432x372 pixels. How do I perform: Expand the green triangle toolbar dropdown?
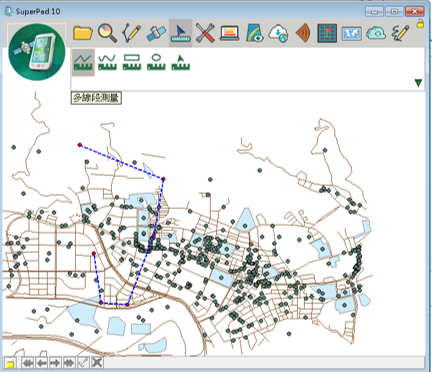click(418, 83)
